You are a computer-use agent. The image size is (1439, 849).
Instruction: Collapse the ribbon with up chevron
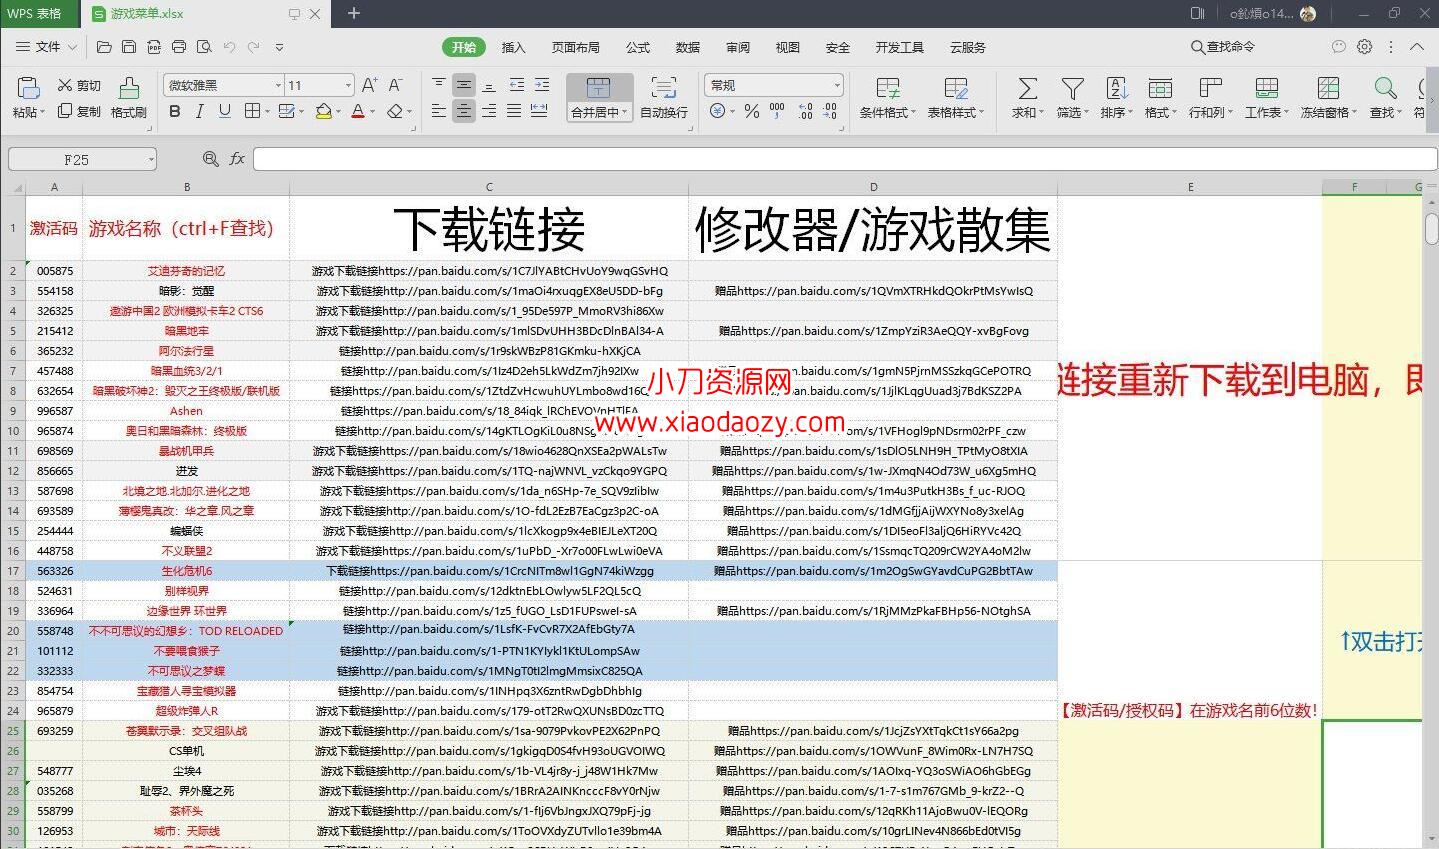pos(1417,47)
